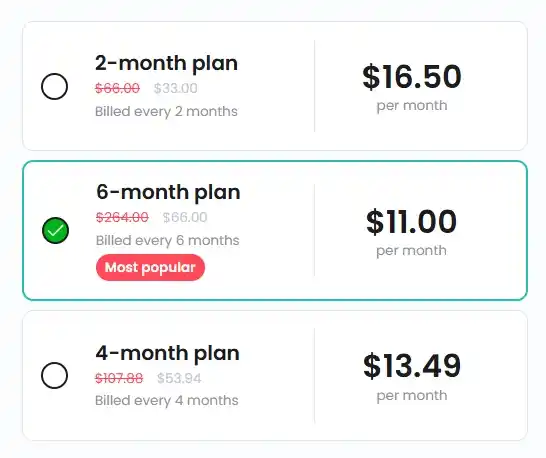Screen dimensions: 546x458
Task: Click the green checked 6-month plan radio
Action: (x=55, y=231)
